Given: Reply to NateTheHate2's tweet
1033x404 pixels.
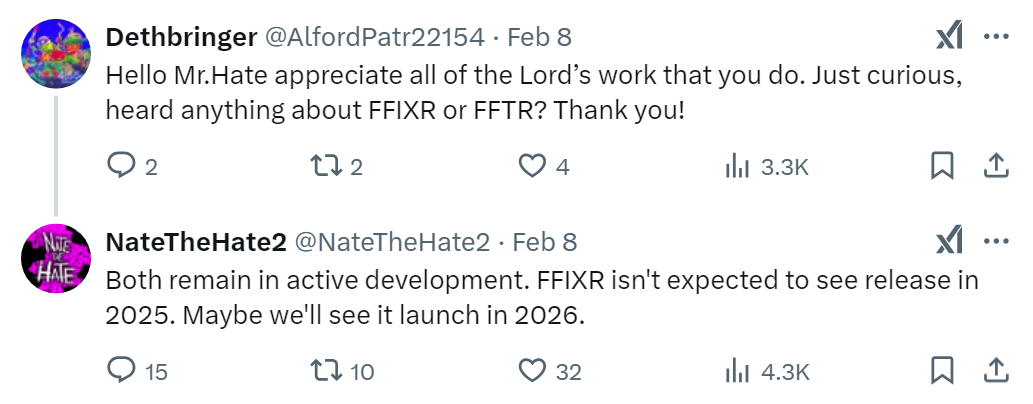Looking at the screenshot, I should [120, 371].
